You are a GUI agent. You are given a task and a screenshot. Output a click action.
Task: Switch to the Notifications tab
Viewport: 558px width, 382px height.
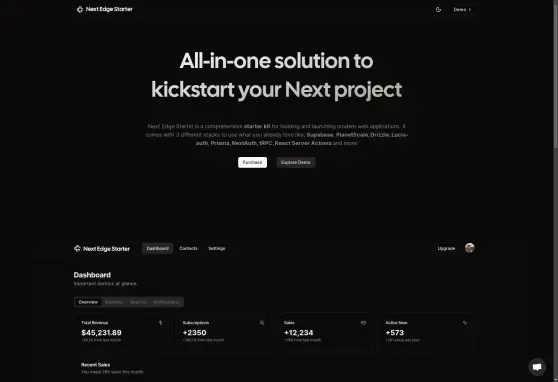click(166, 302)
